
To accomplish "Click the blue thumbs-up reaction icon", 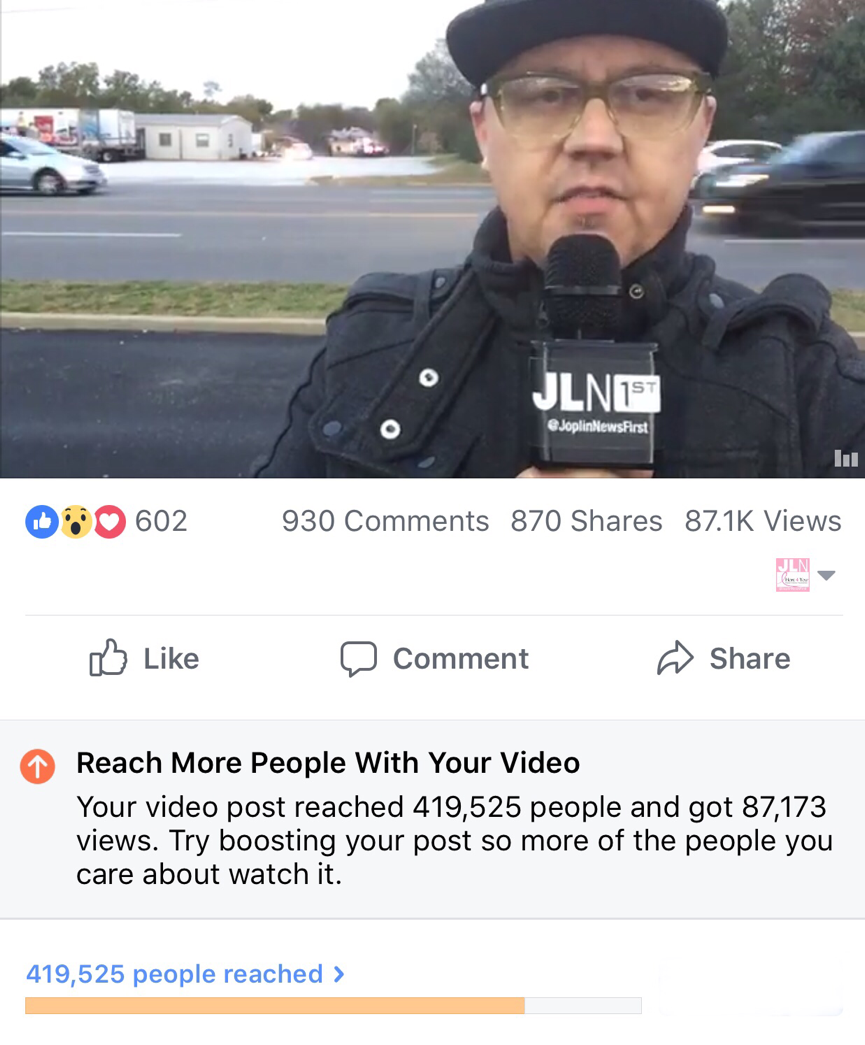I will pyautogui.click(x=41, y=521).
